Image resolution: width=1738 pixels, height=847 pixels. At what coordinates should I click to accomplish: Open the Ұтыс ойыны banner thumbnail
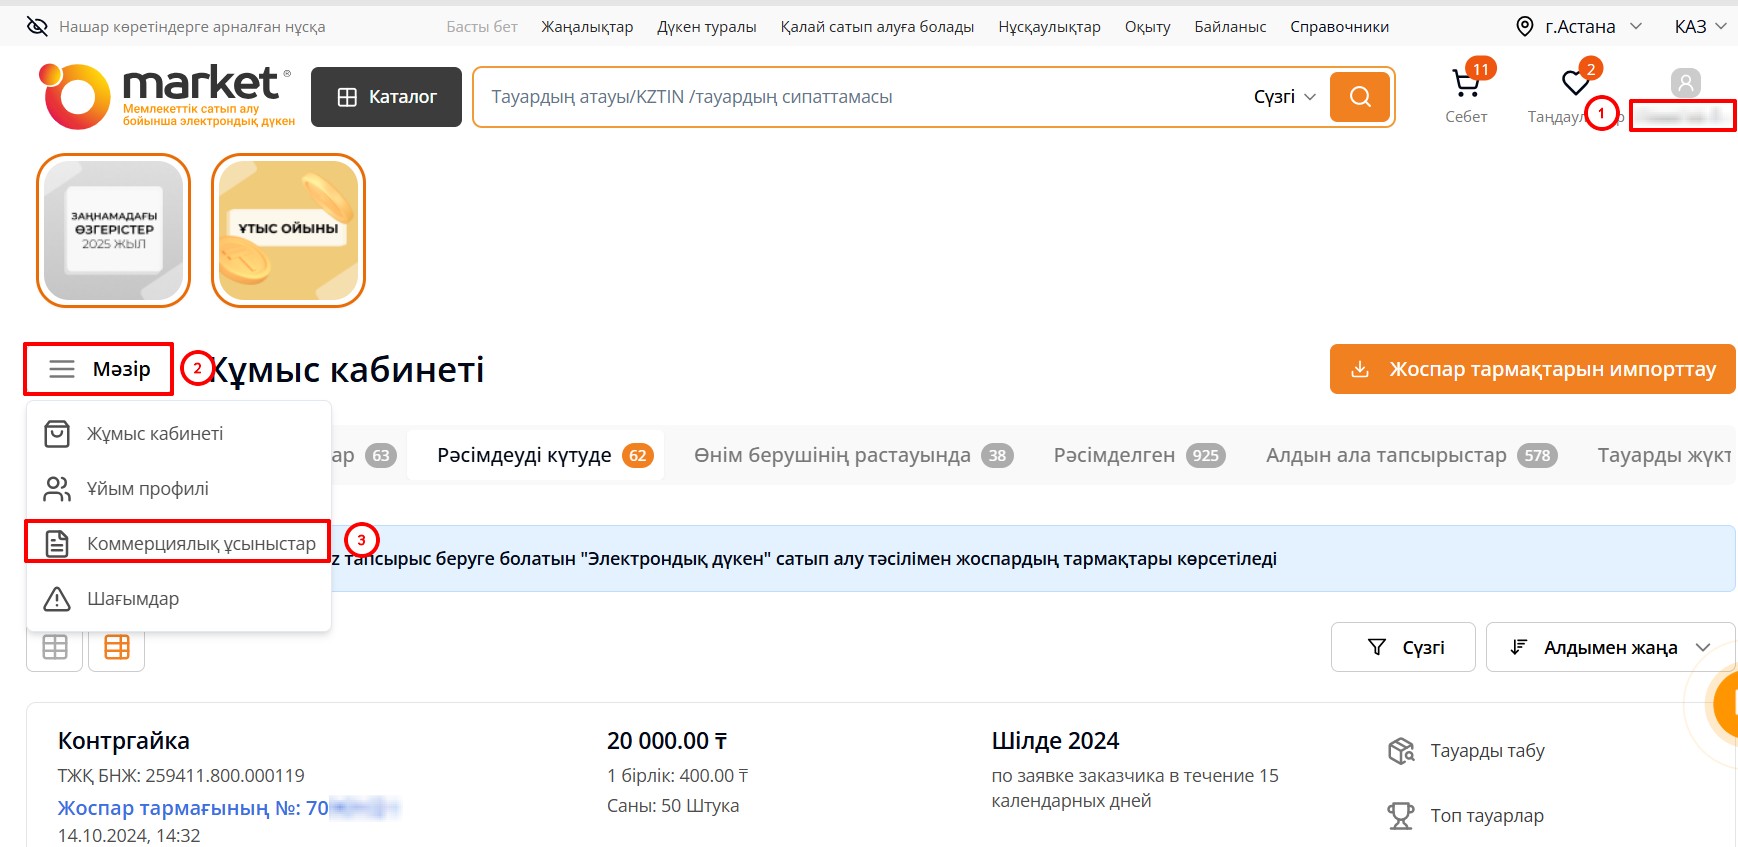coord(288,230)
